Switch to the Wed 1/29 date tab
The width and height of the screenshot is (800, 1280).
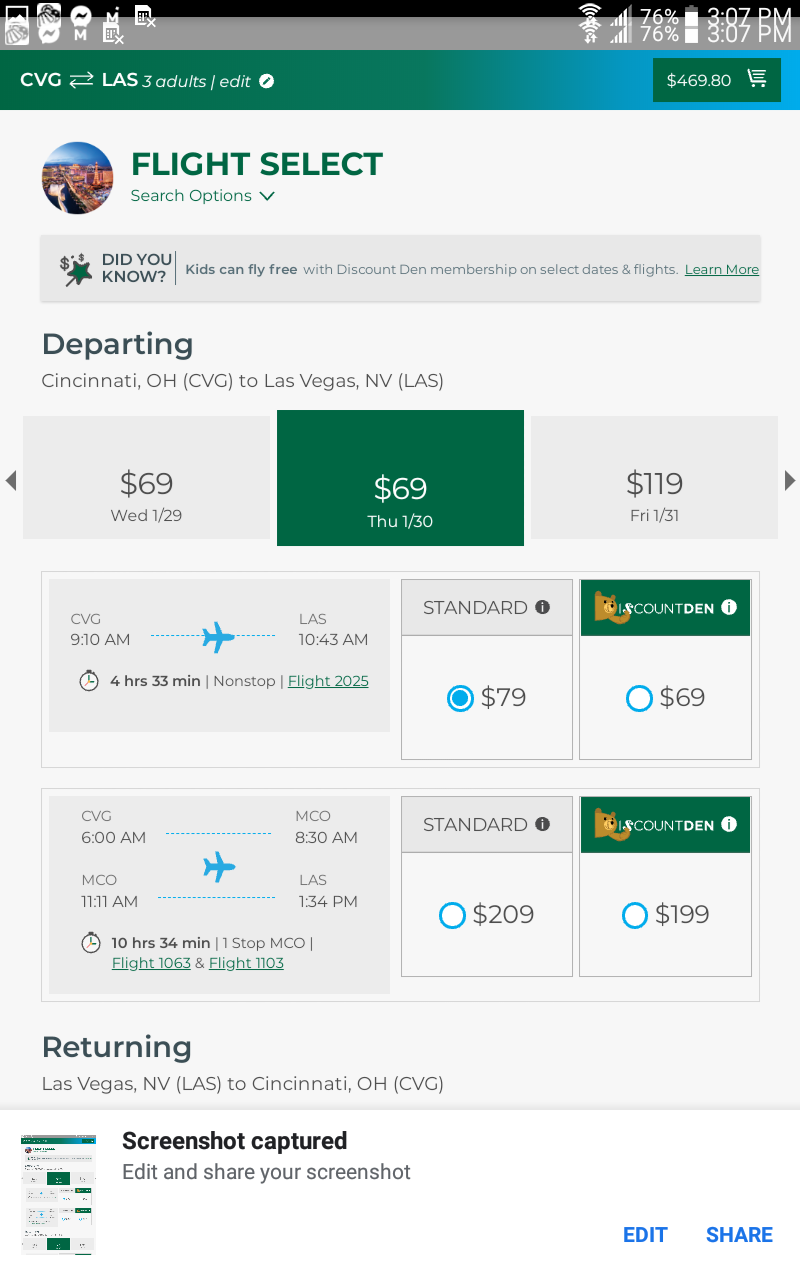click(146, 493)
